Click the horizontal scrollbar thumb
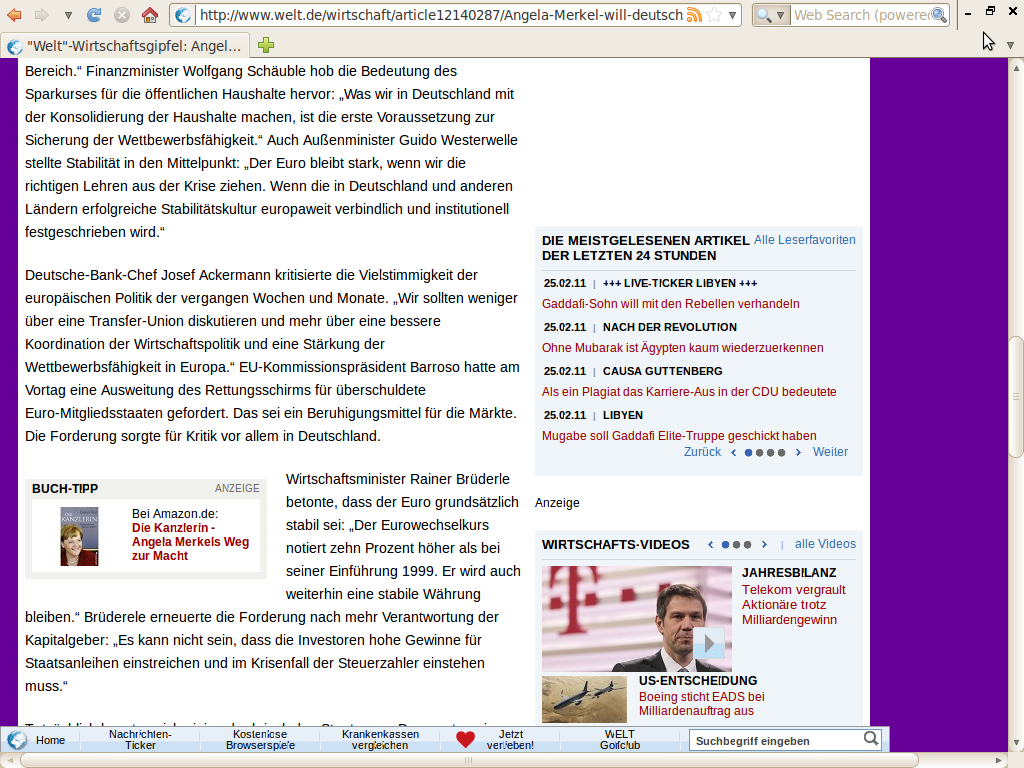Image resolution: width=1024 pixels, height=768 pixels. pos(468,760)
